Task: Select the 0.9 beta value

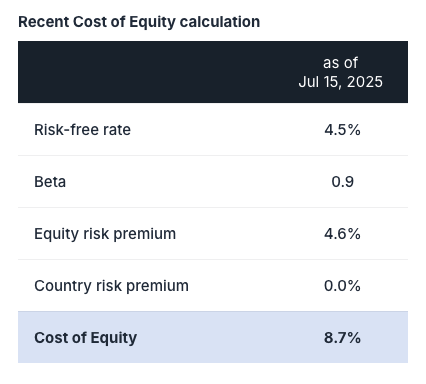Action: click(342, 182)
